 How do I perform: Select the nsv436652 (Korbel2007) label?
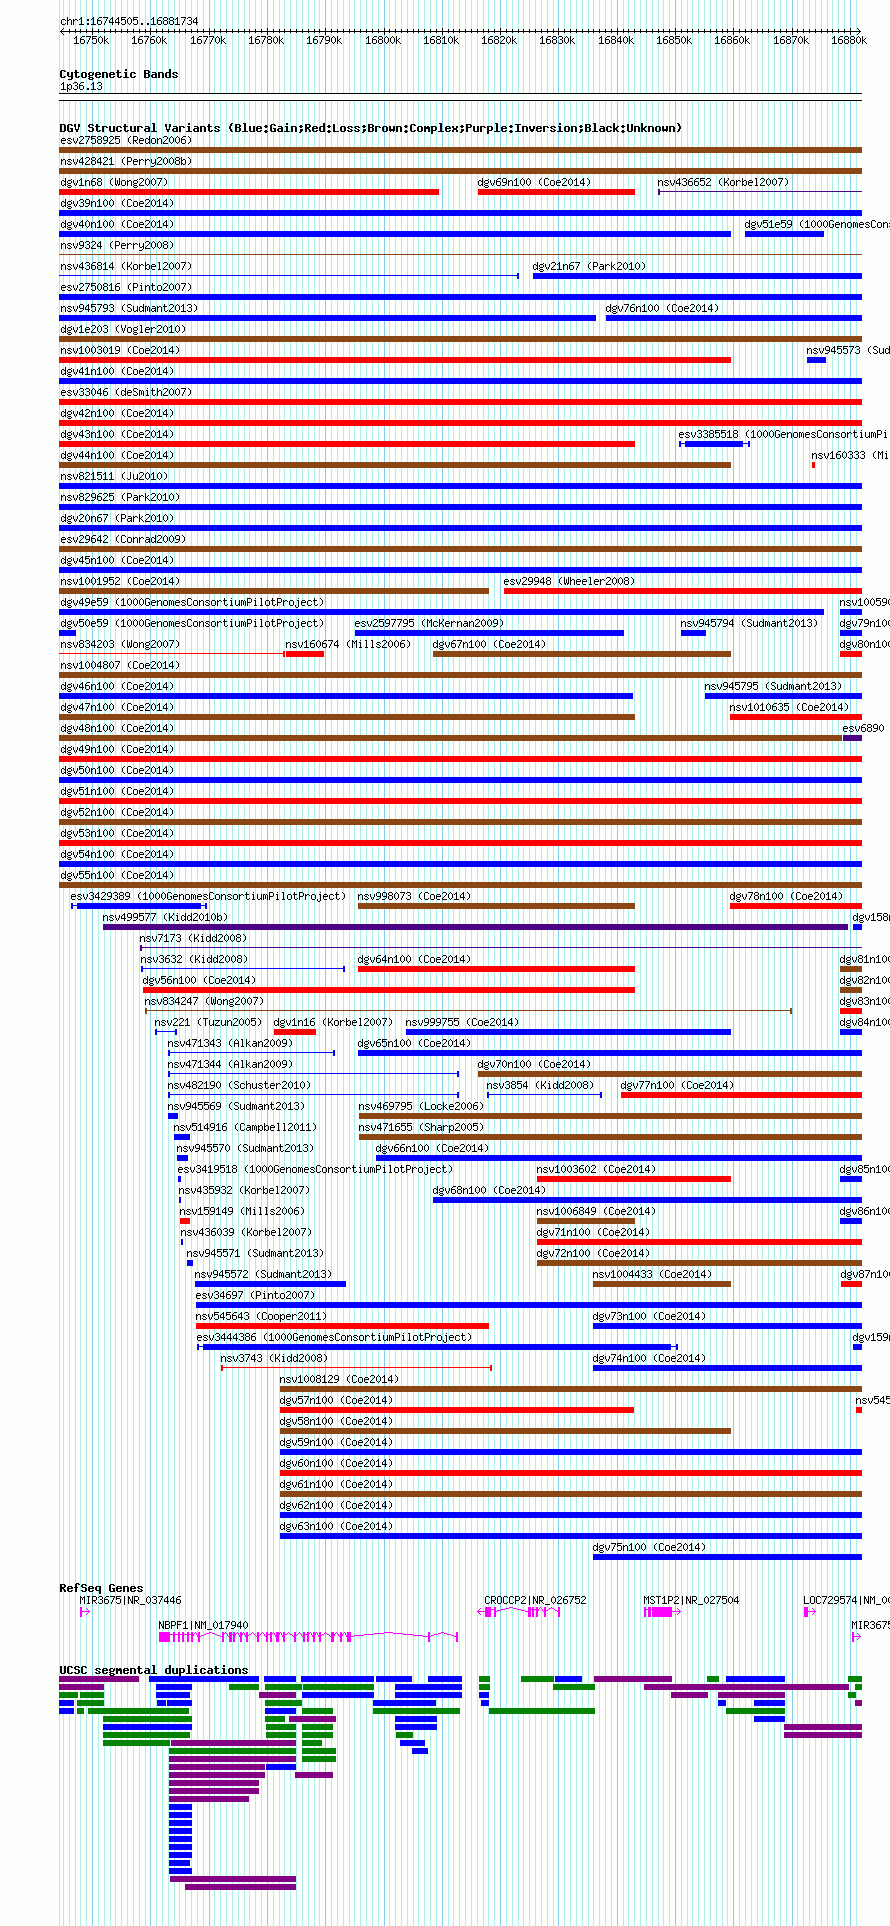[722, 182]
